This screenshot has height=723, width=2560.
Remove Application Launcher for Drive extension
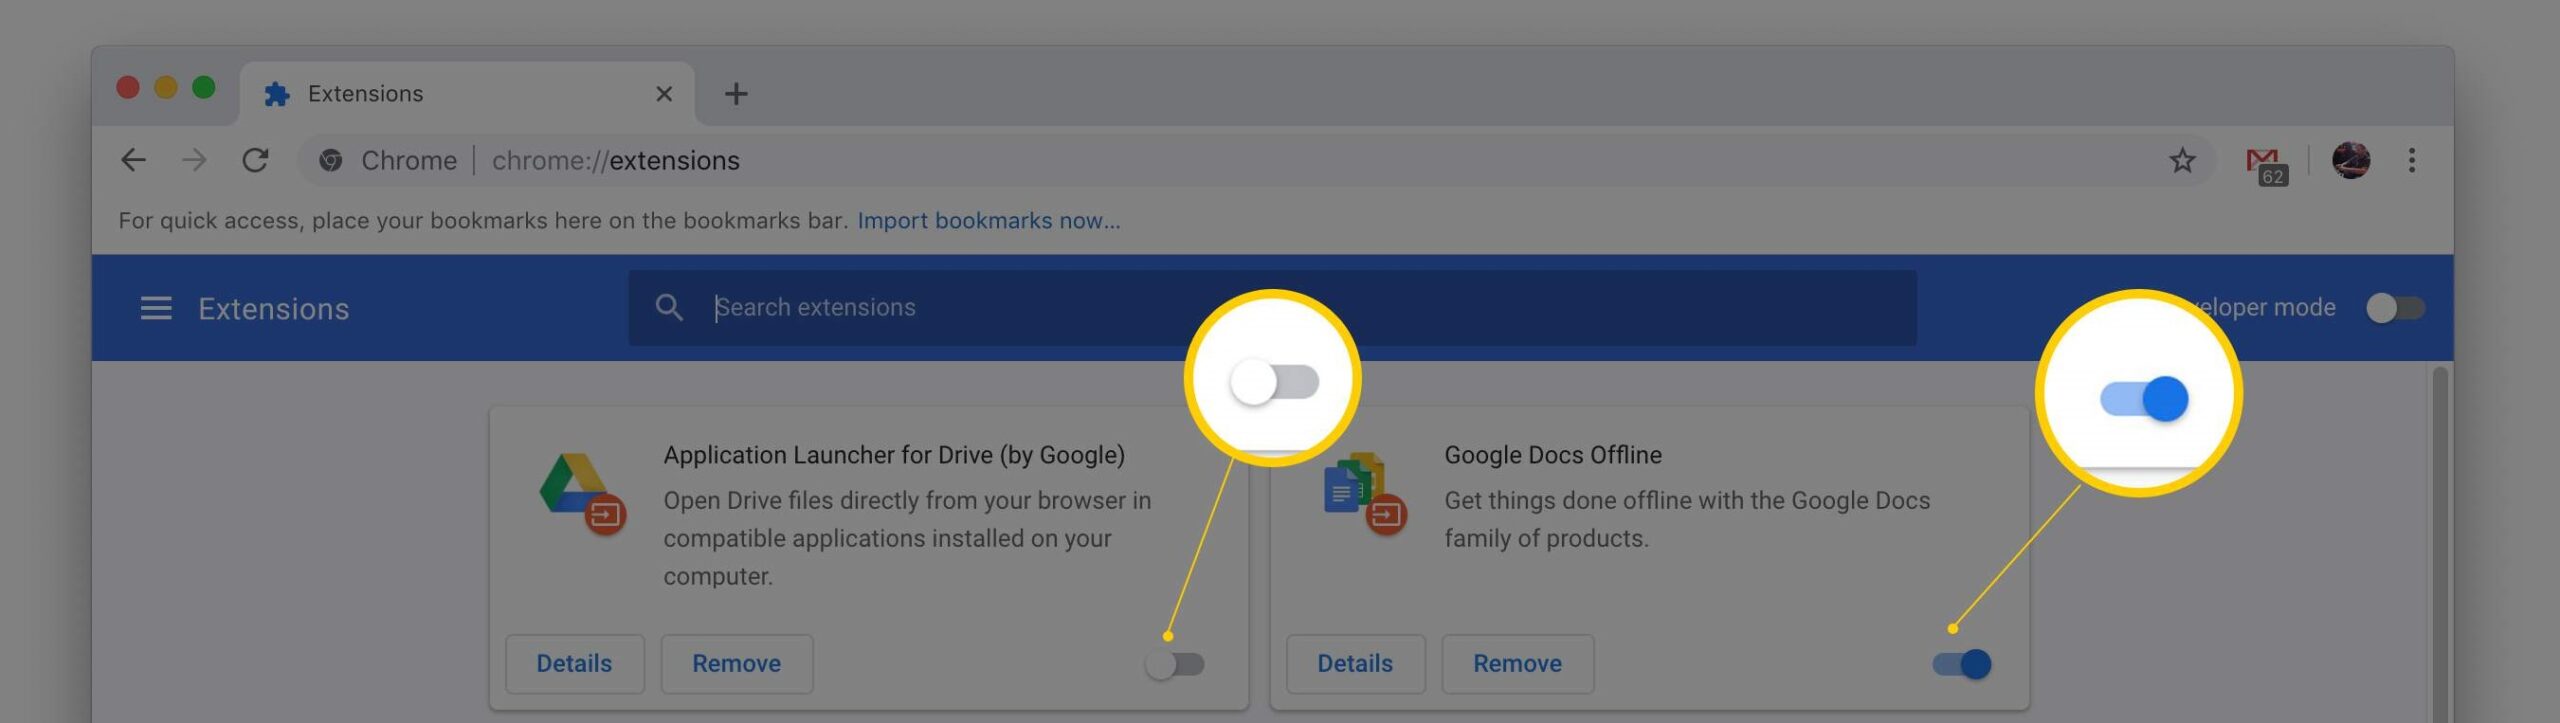point(737,664)
